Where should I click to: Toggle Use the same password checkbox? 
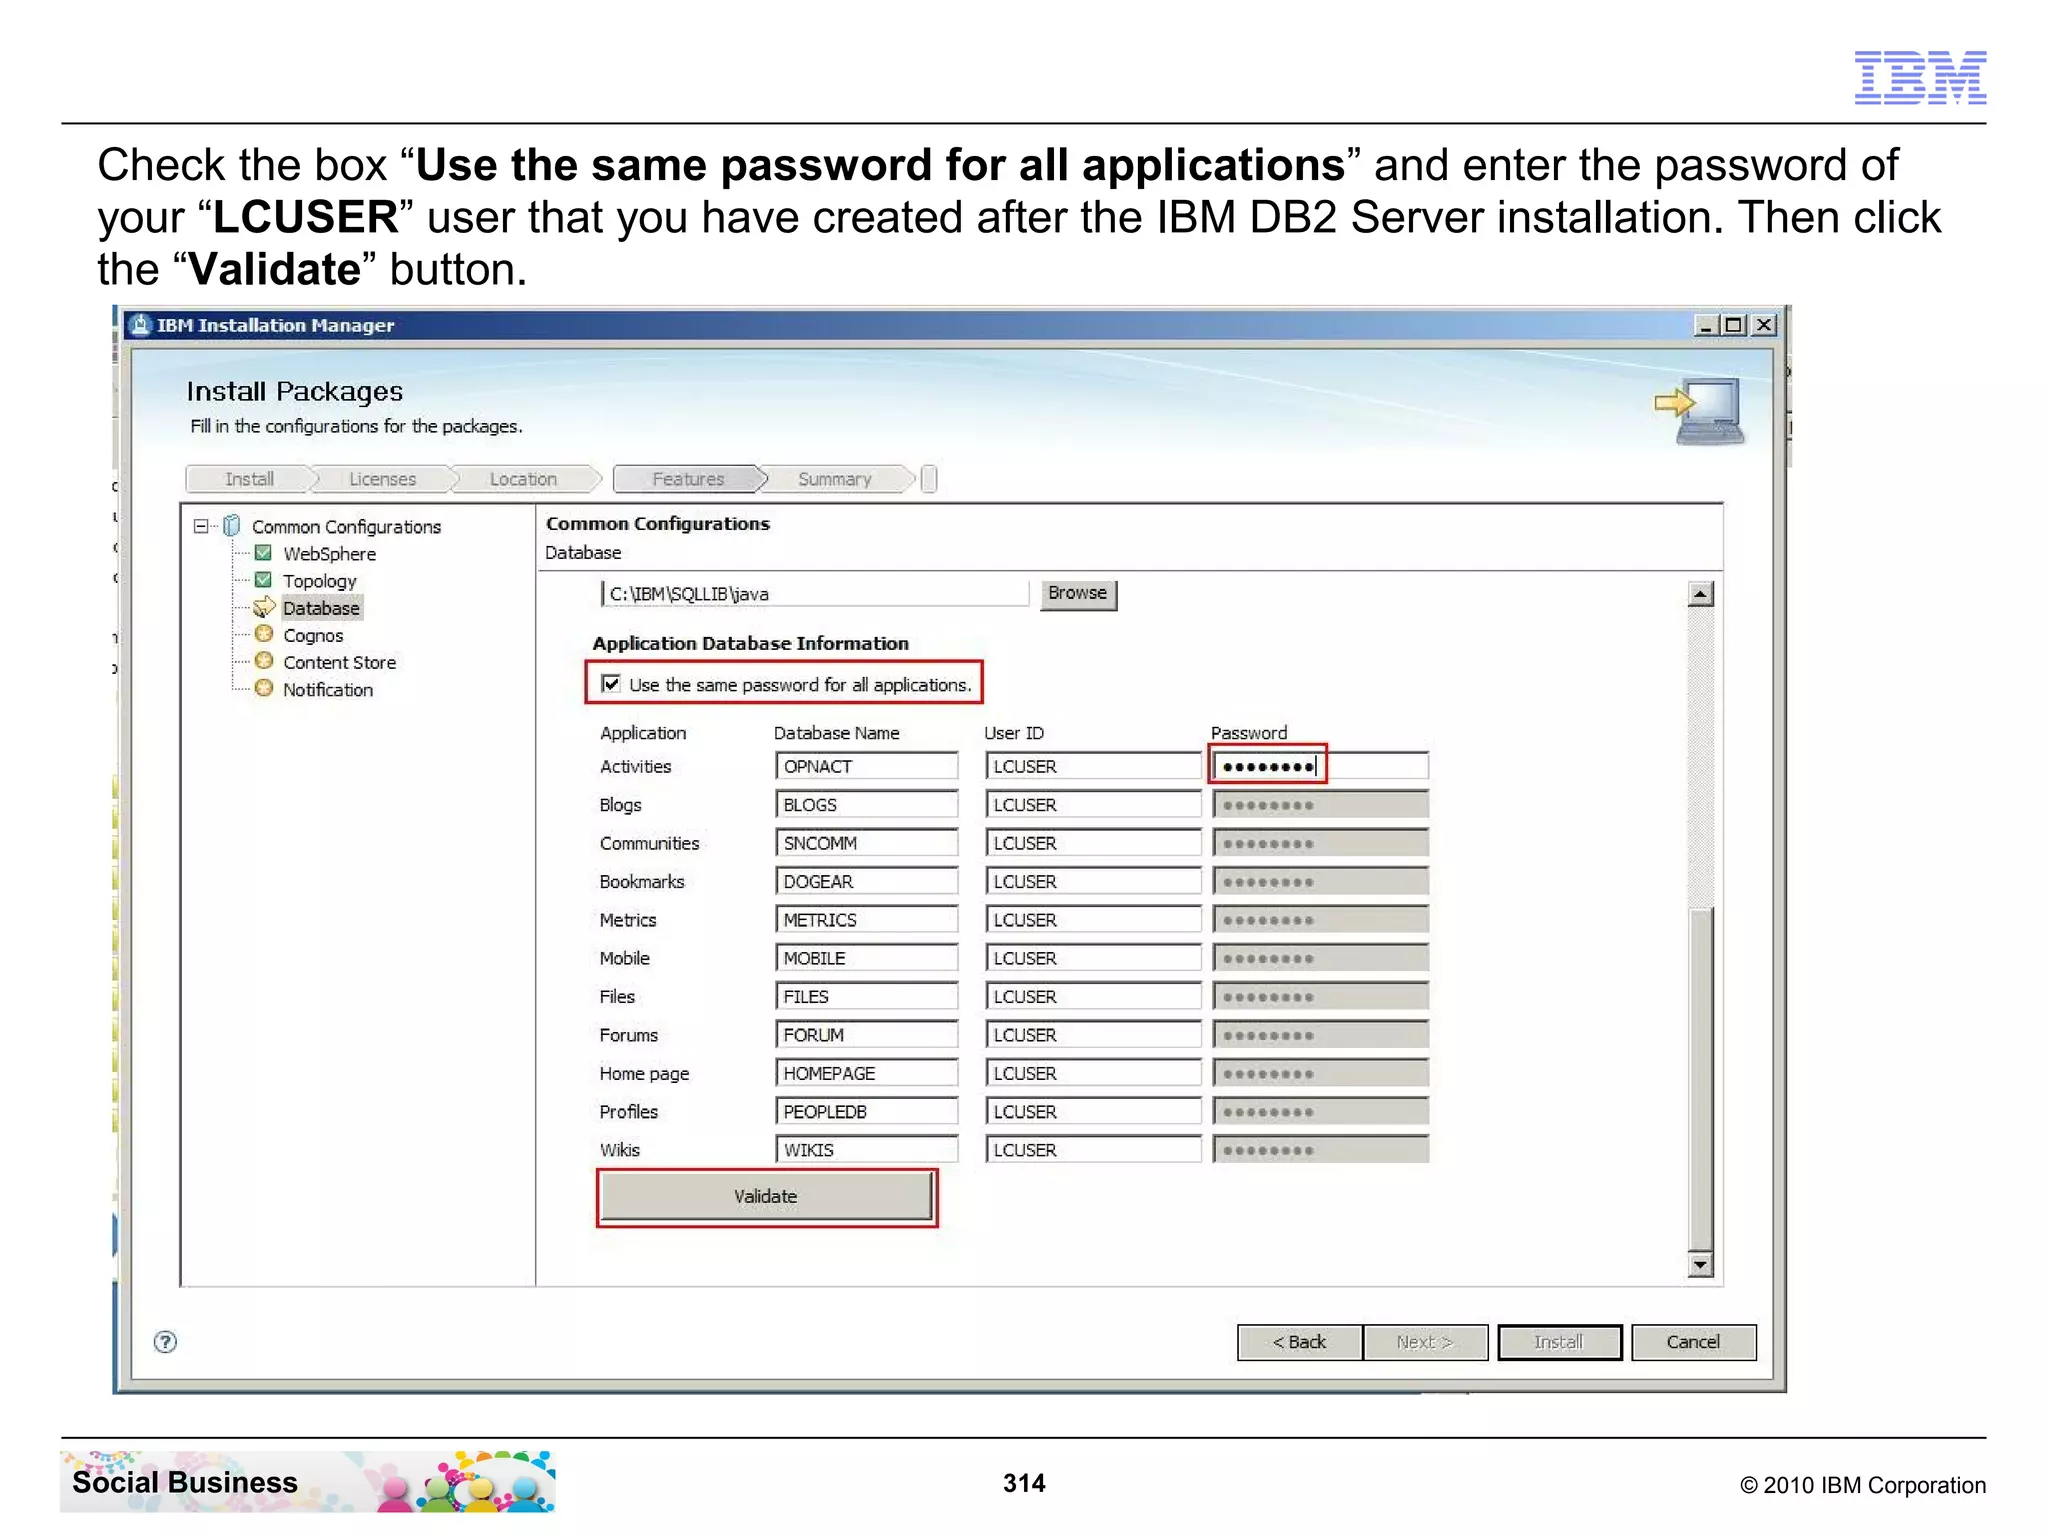point(611,684)
